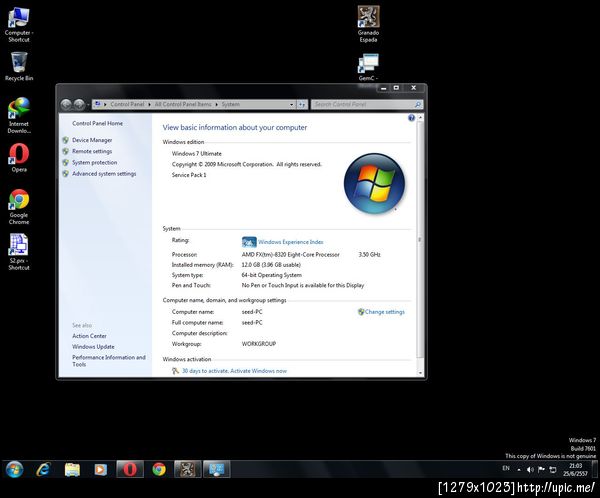This screenshot has height=498, width=600.
Task: Click the 64-bit Operating System text
Action: [x=272, y=275]
